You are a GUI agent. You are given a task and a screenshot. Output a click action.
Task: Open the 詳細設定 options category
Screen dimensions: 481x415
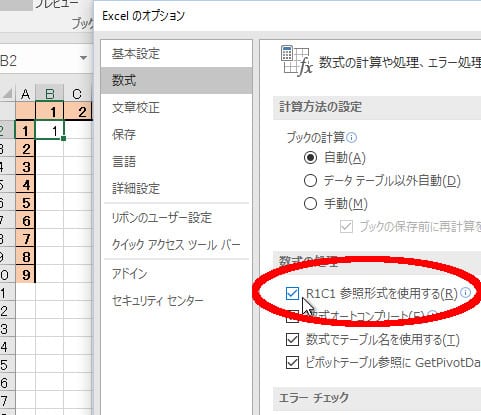click(177, 189)
